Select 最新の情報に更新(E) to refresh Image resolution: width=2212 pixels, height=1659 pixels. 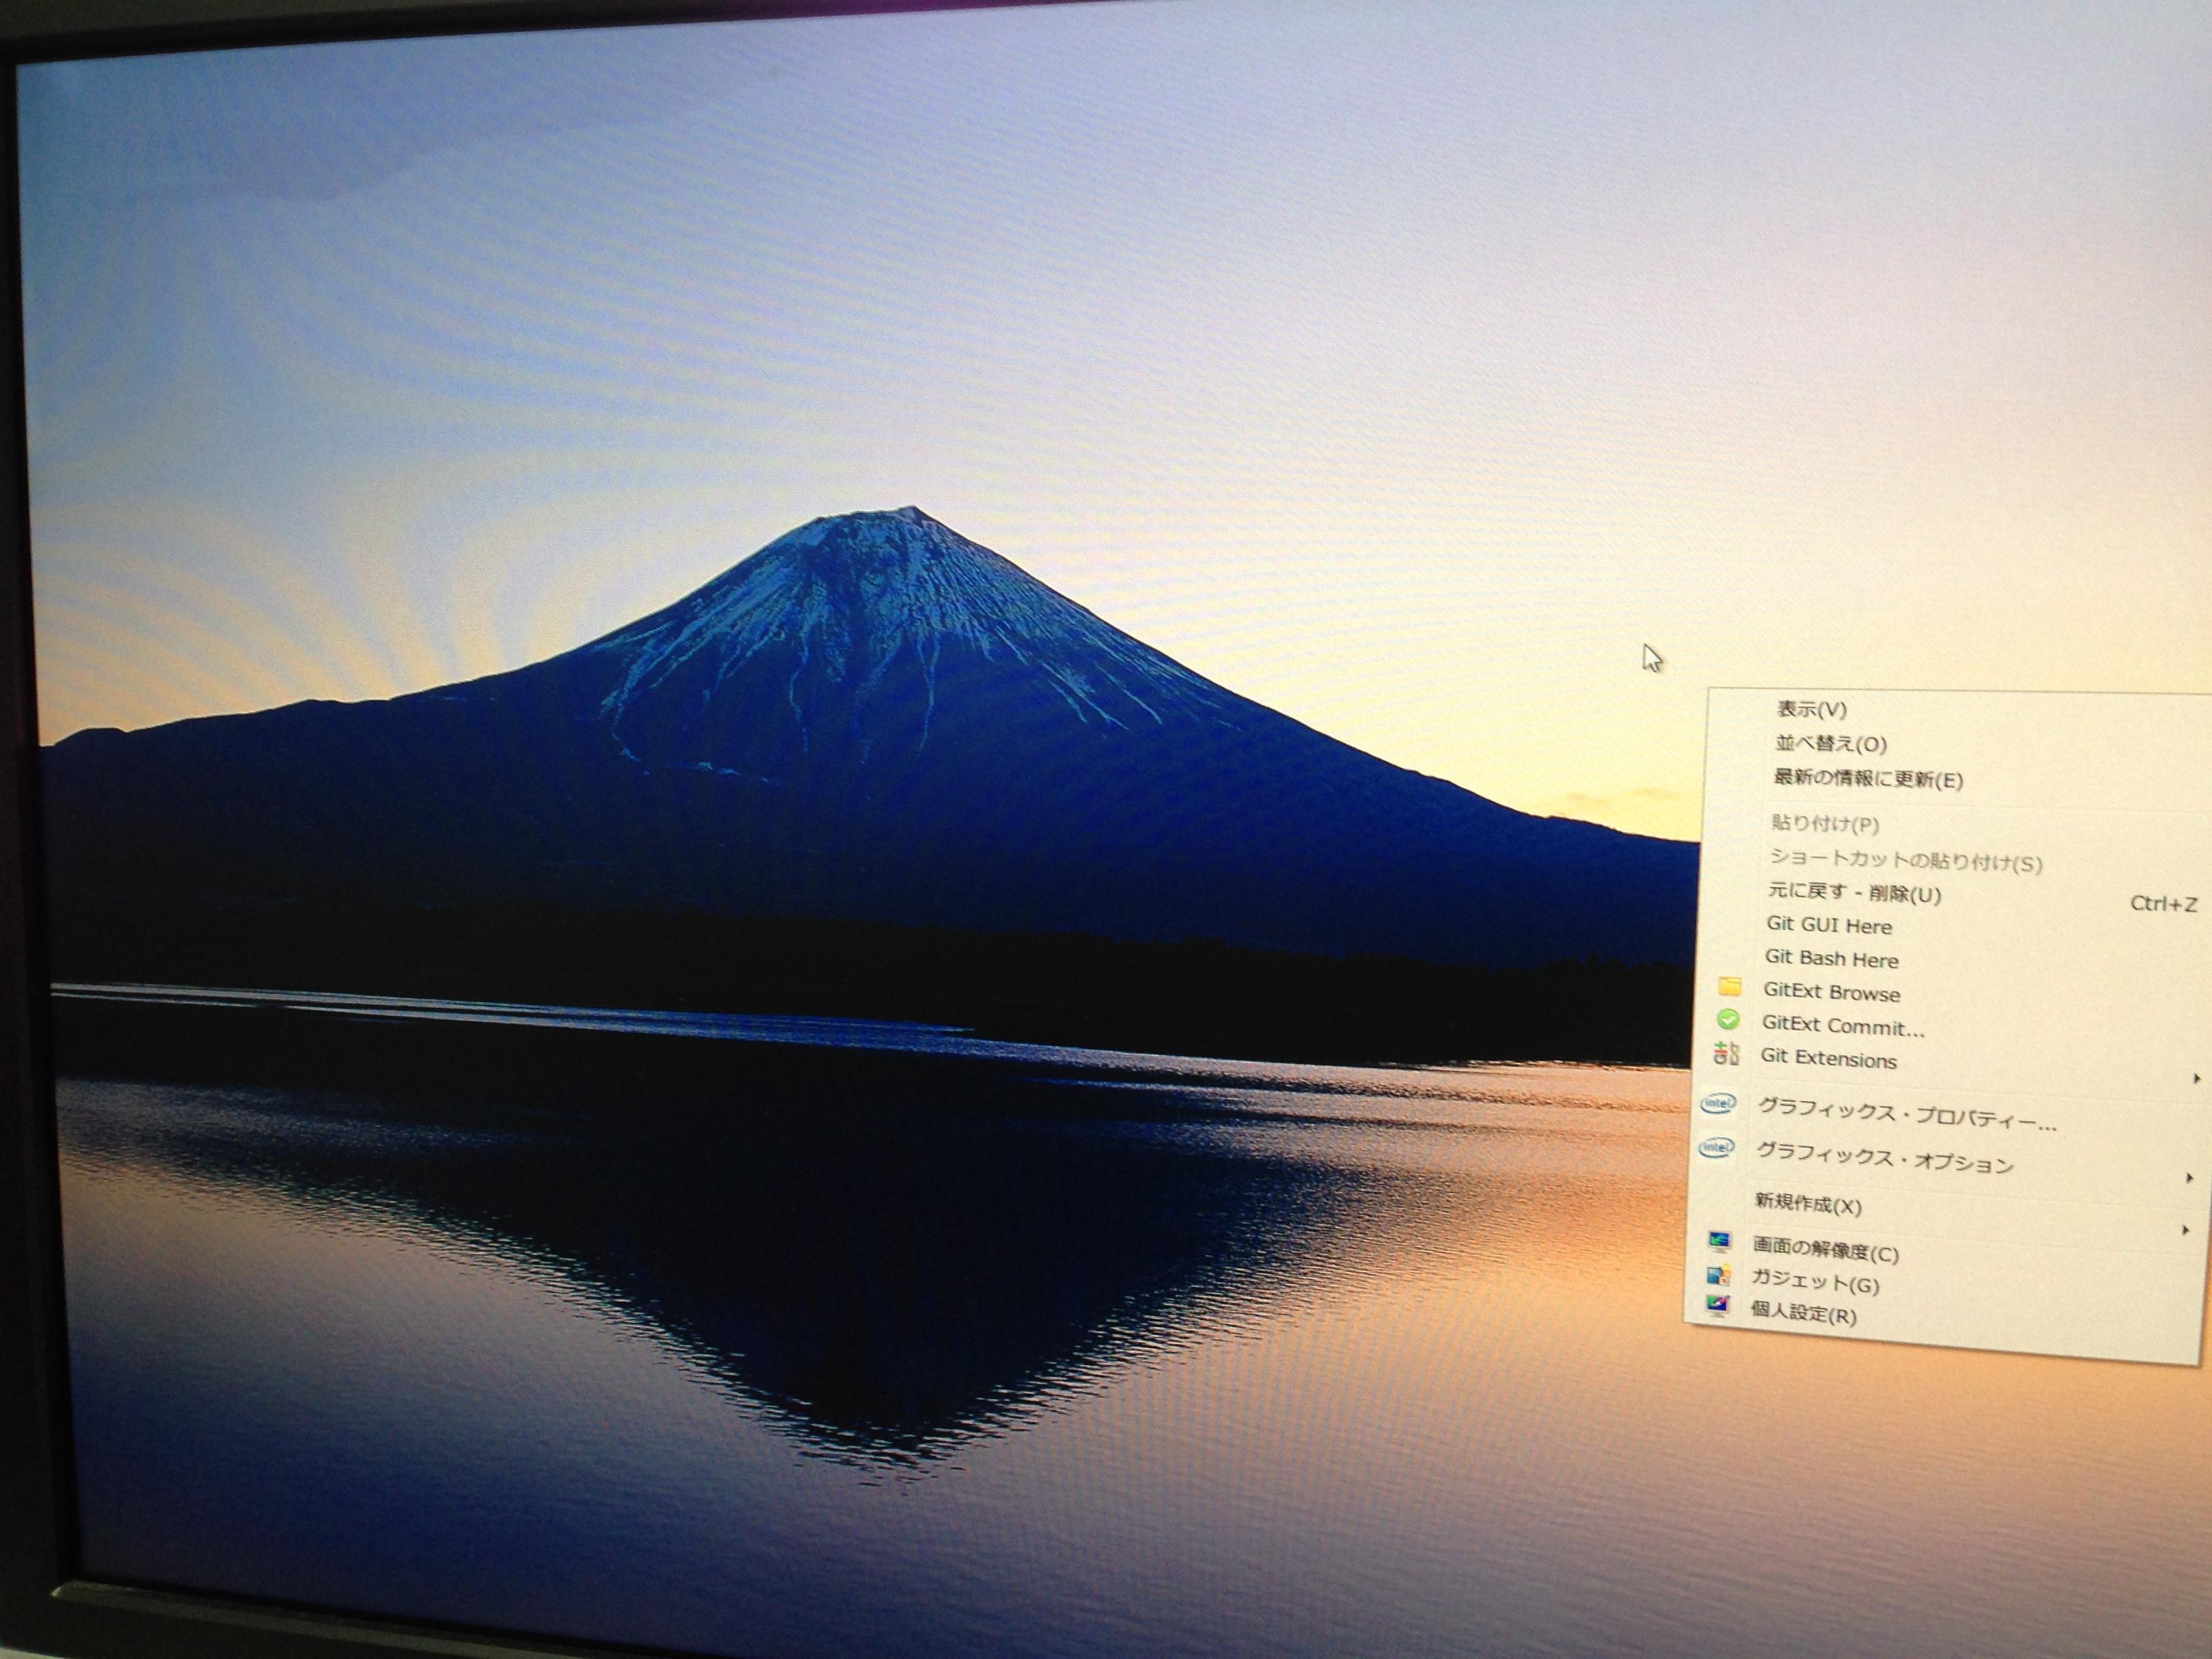(x=1867, y=779)
